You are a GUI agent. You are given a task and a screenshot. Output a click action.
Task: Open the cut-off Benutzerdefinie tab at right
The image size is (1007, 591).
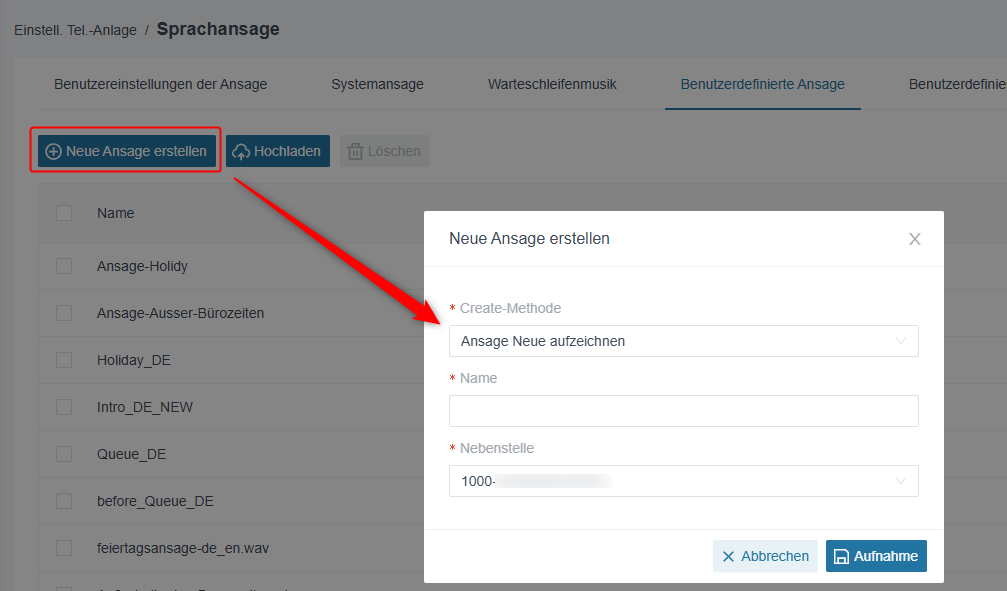[957, 84]
